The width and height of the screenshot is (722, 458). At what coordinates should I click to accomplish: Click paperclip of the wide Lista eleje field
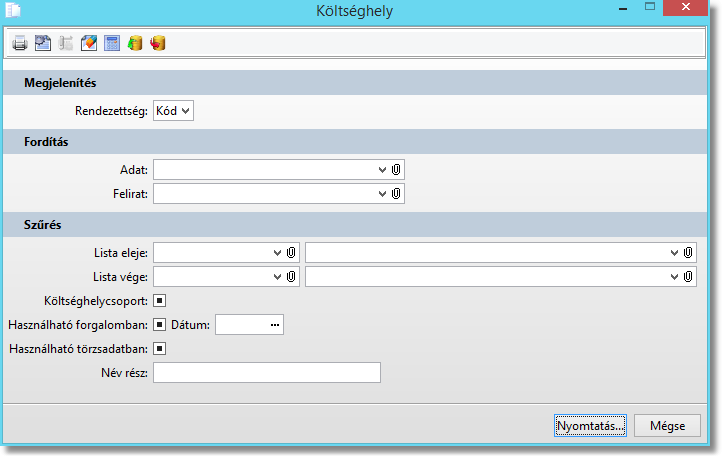point(688,253)
